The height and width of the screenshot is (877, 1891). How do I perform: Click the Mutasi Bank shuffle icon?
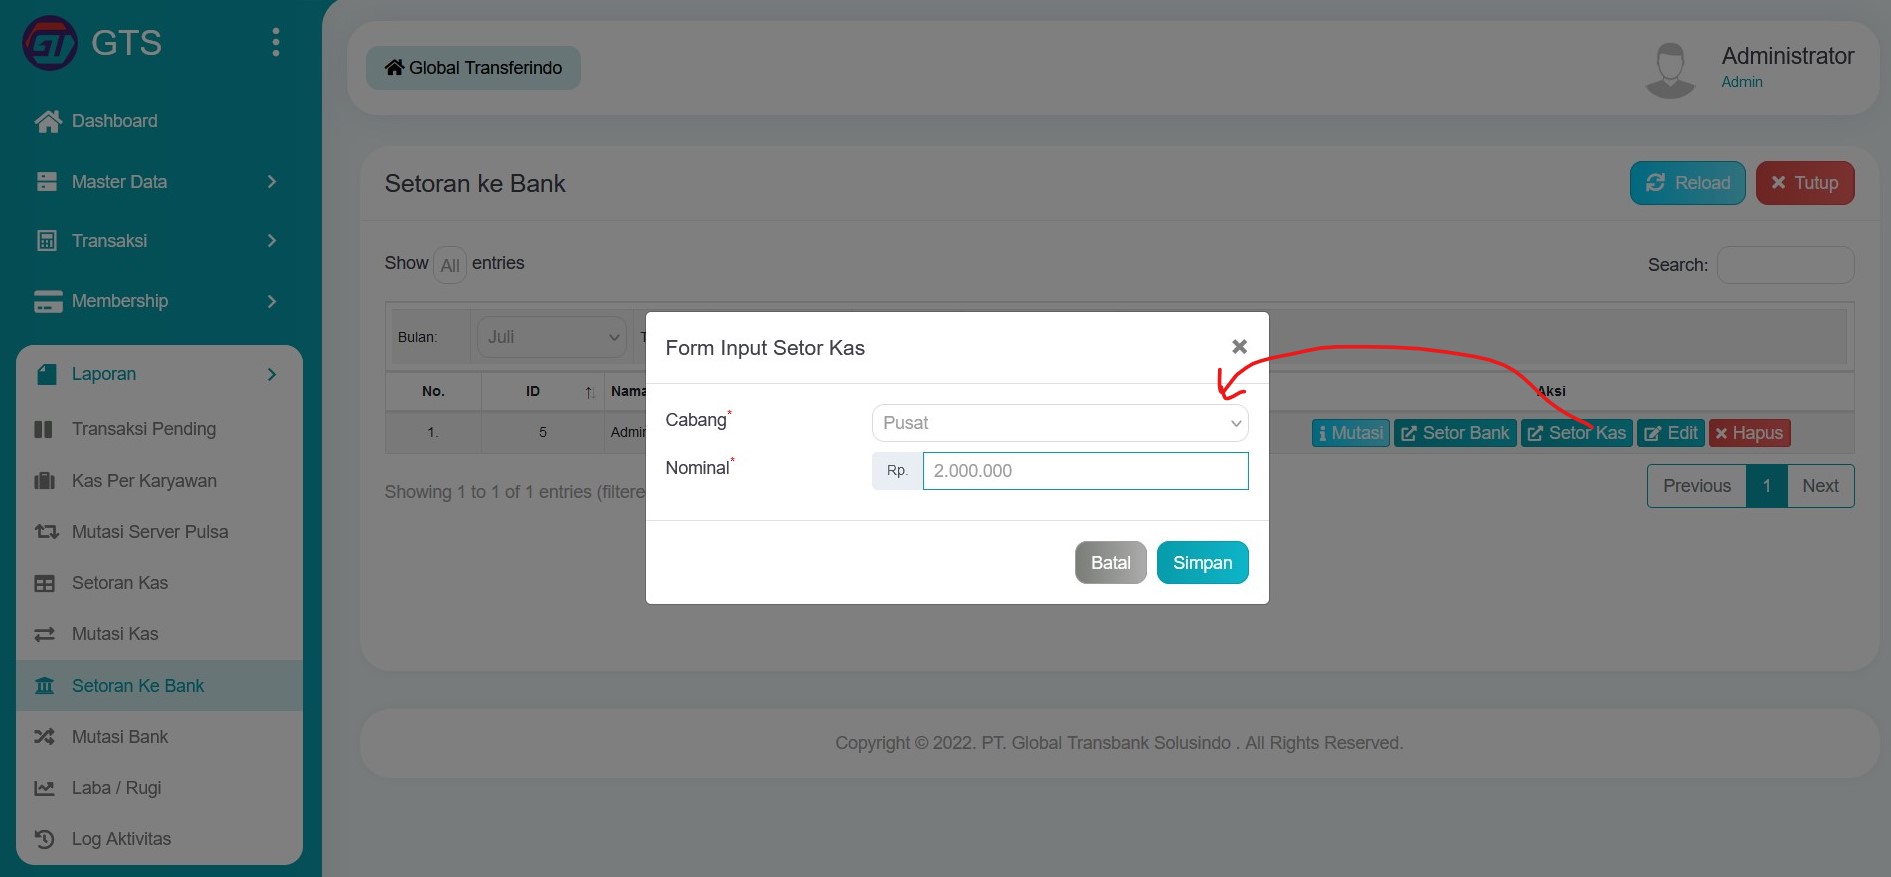click(45, 737)
